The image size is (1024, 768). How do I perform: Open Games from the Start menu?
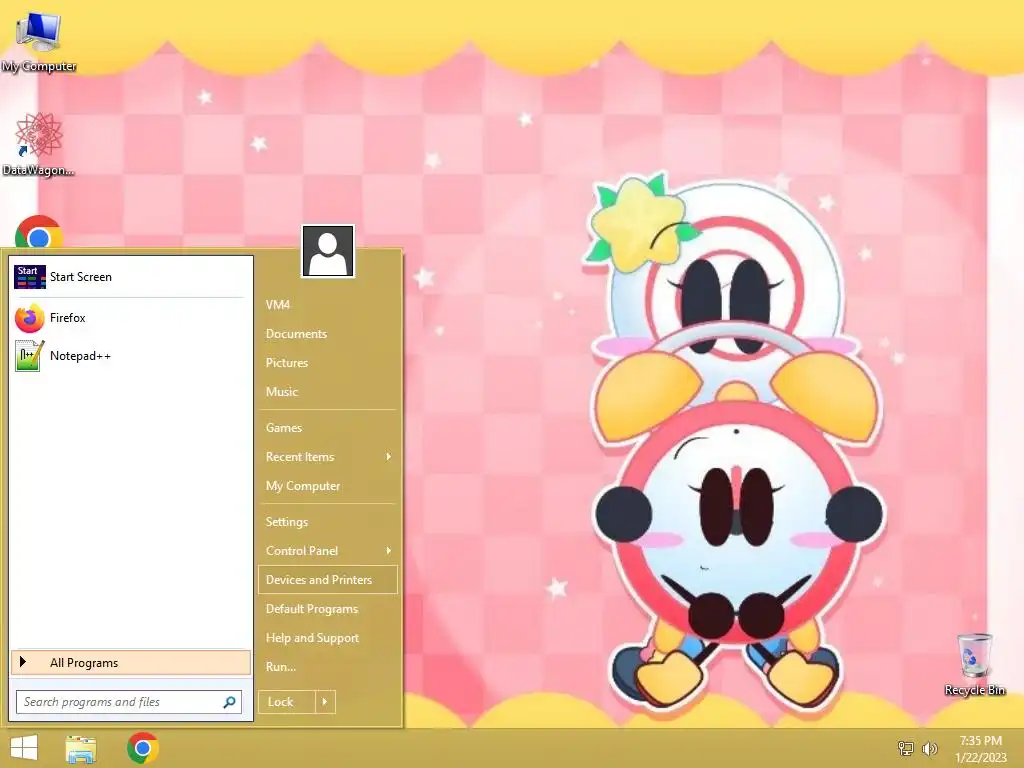[328, 428]
